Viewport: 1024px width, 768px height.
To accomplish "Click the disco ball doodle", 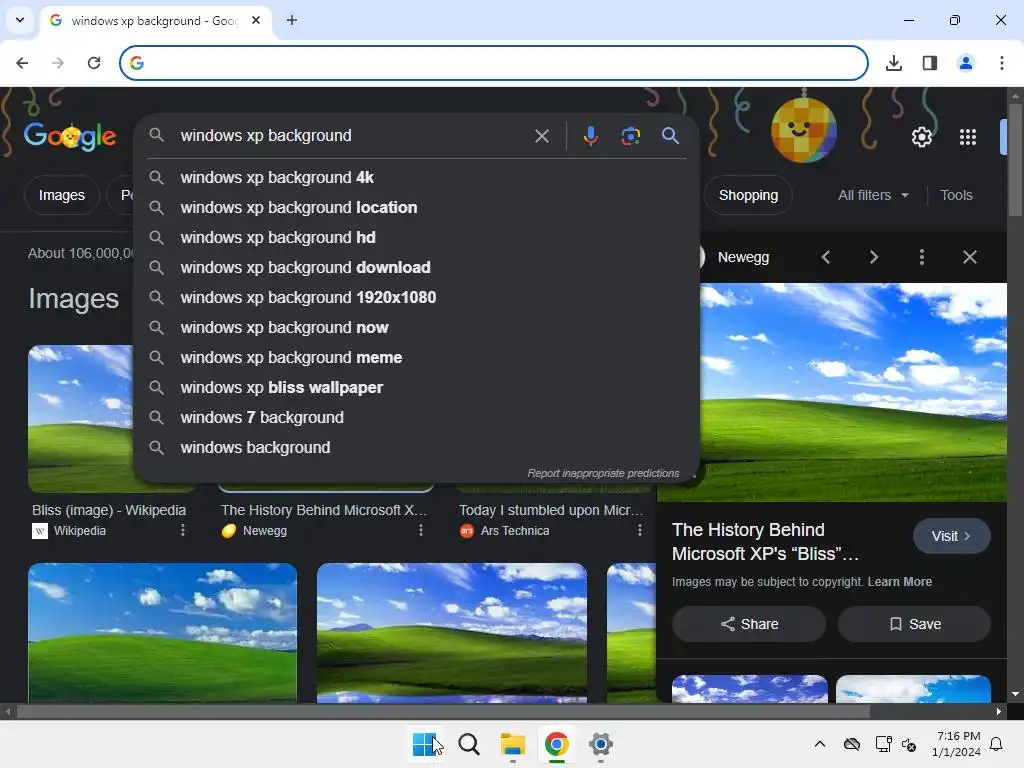I will coord(804,130).
